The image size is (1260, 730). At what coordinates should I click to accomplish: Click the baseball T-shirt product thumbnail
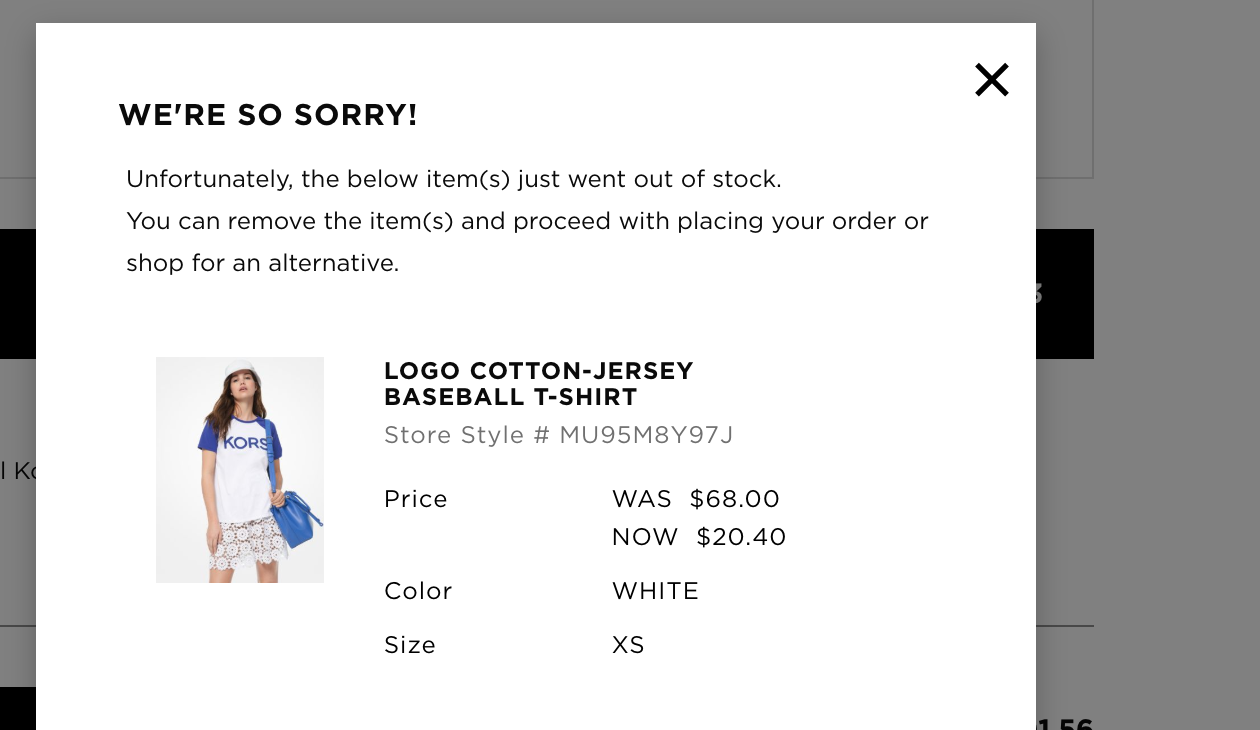[240, 469]
